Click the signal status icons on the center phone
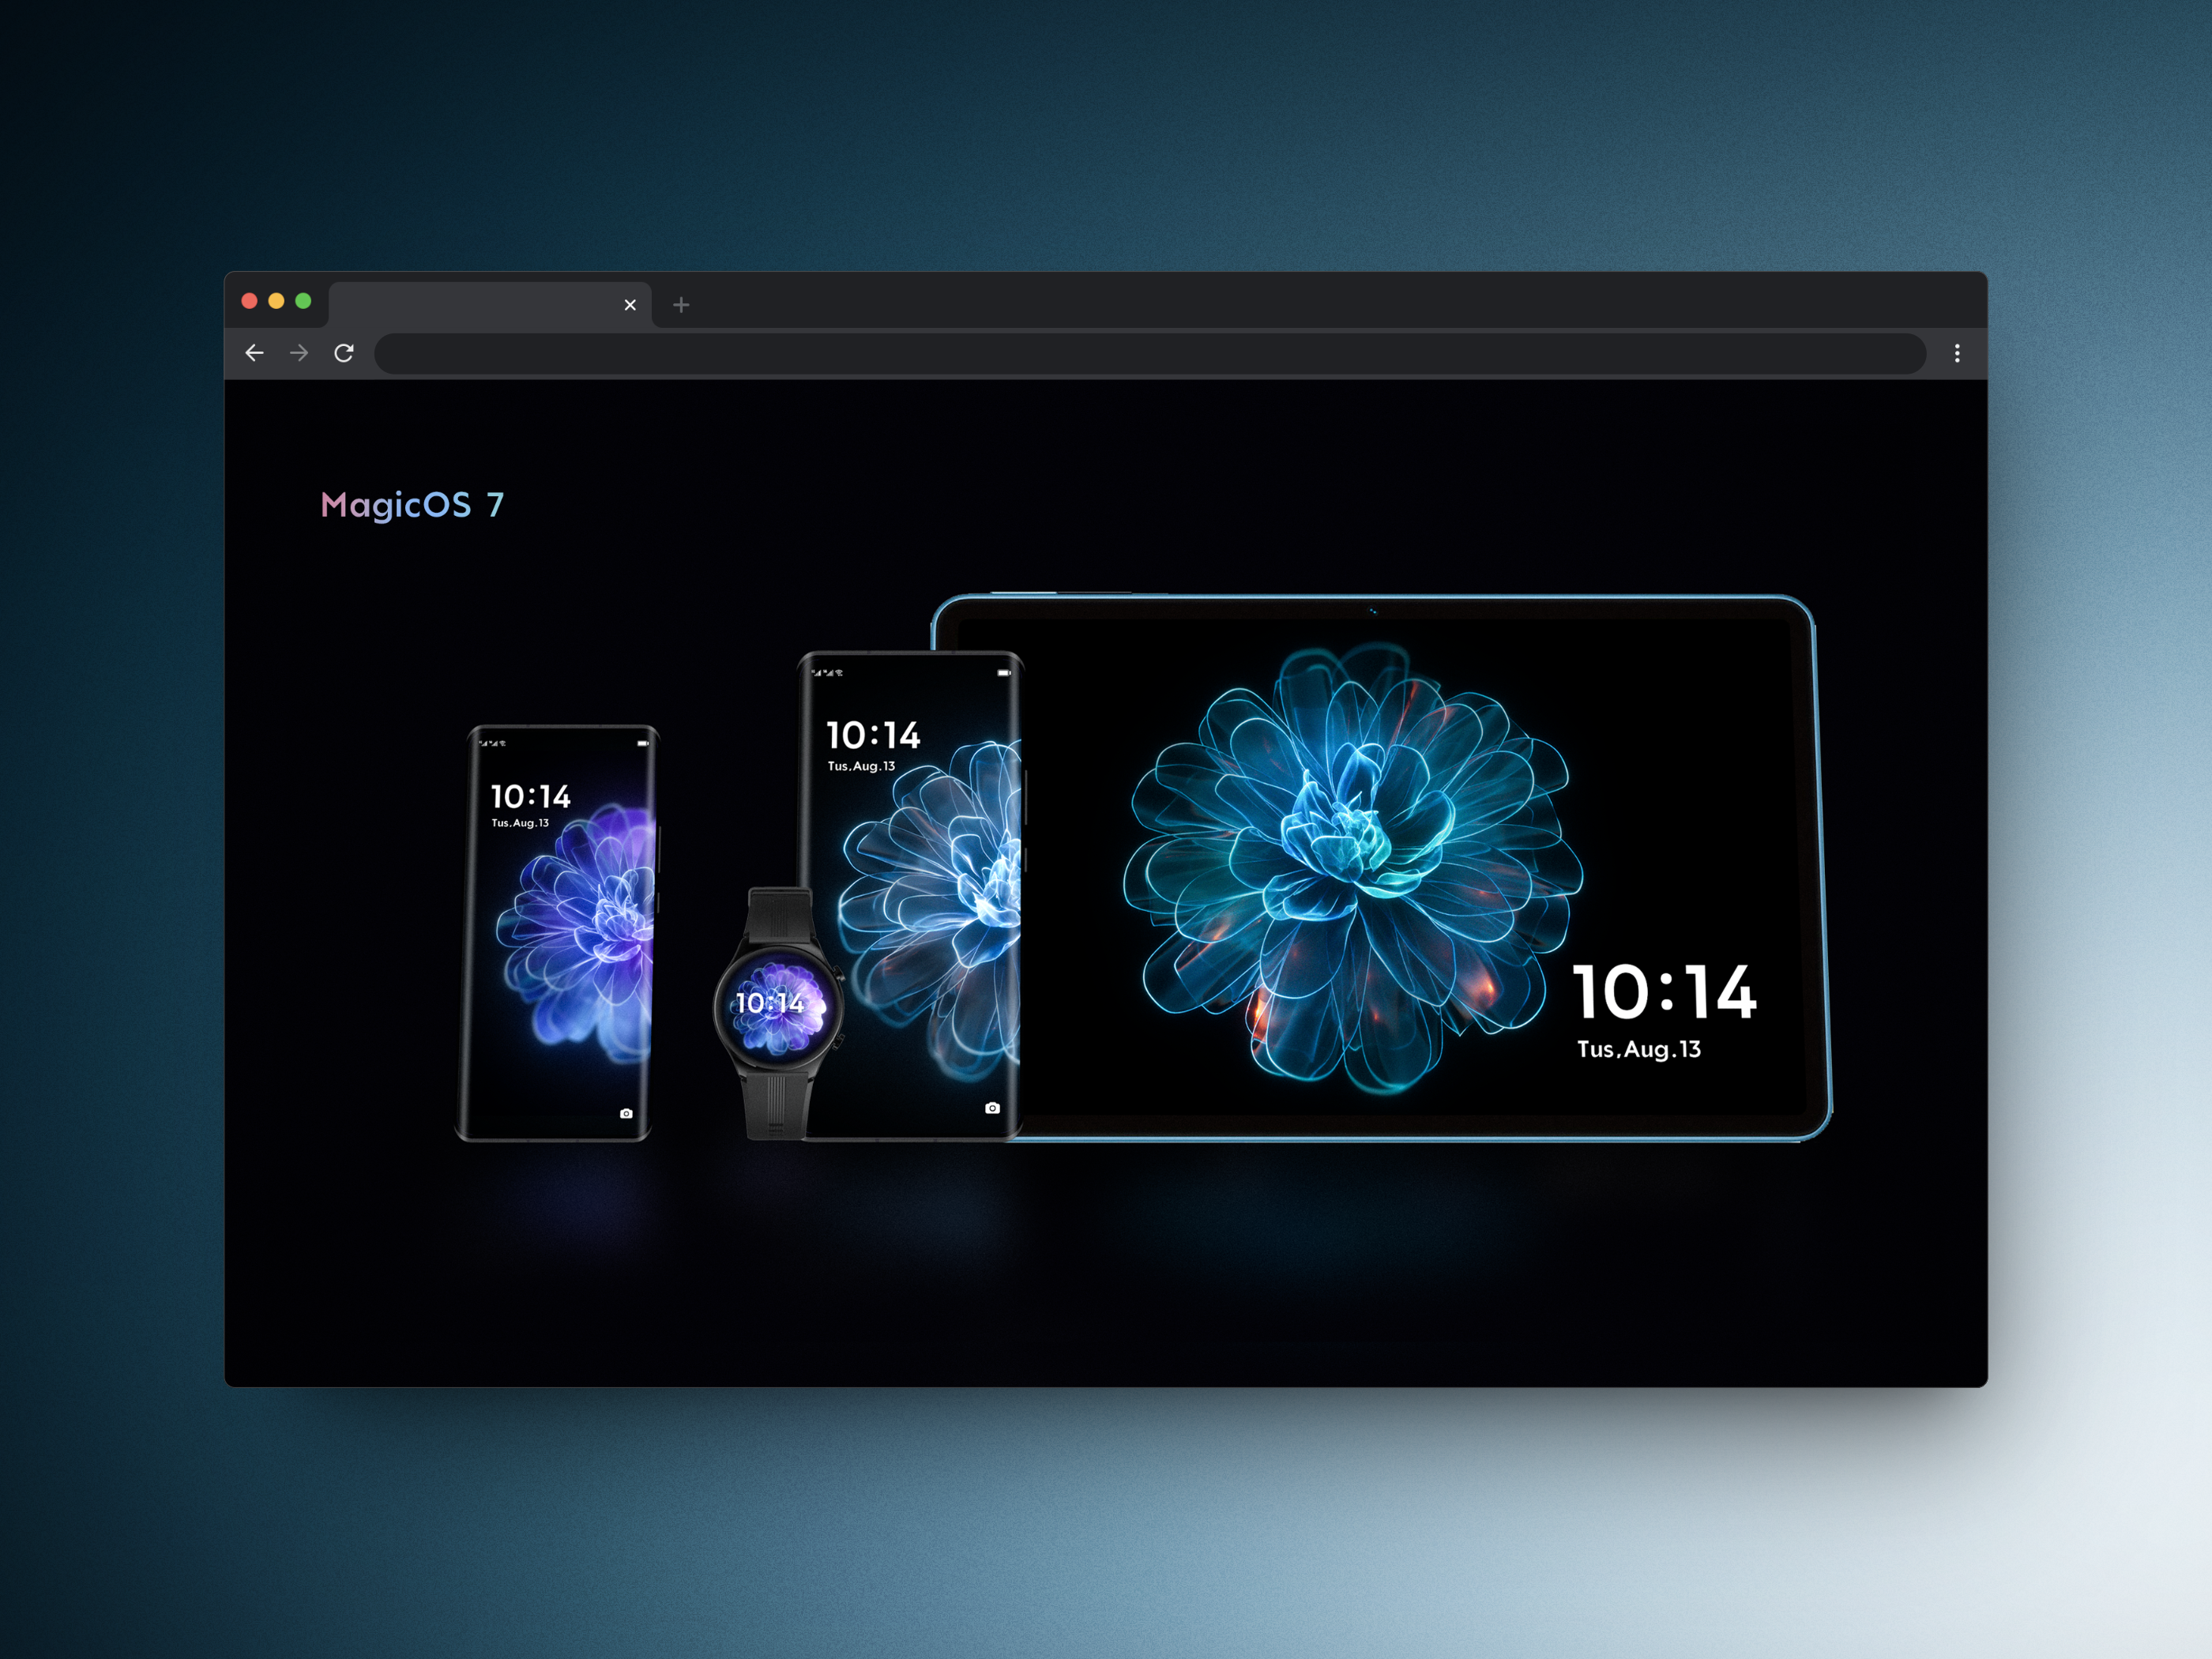The image size is (2212, 1659). (828, 673)
